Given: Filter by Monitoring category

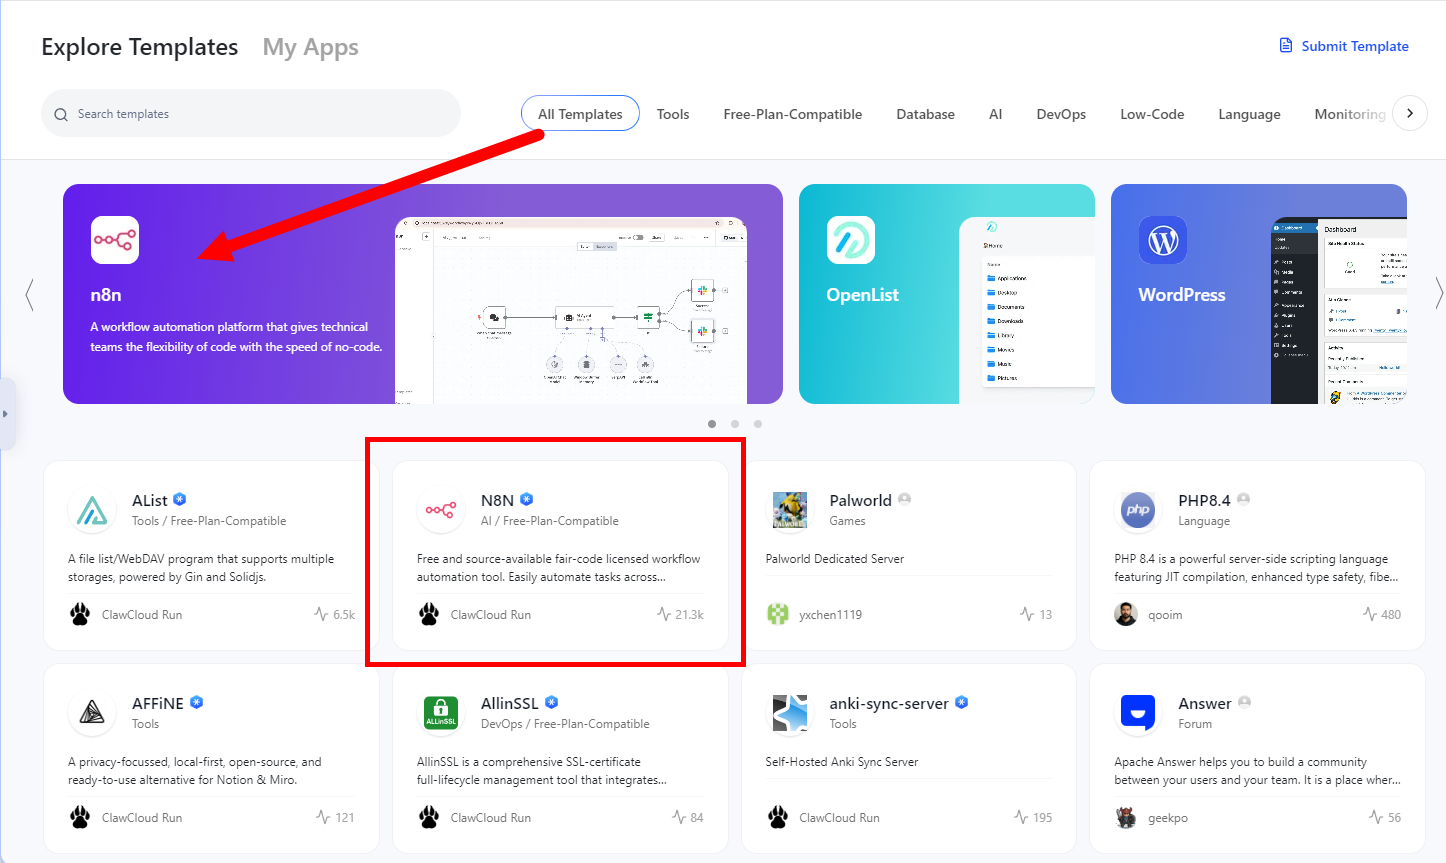Looking at the screenshot, I should (x=1350, y=114).
